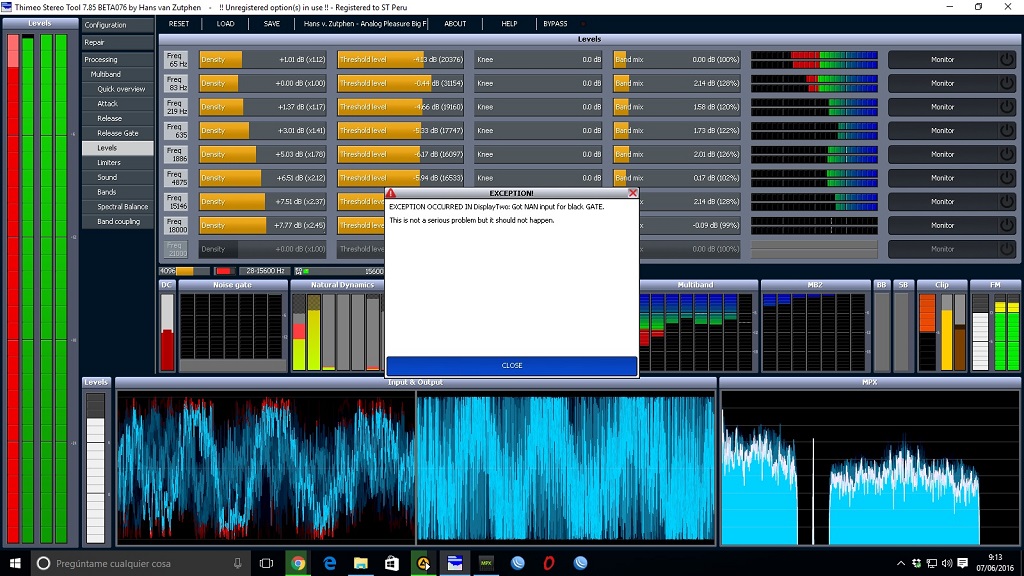Toggle the power icon on the 4875 band row
1024x576 pixels.
pos(1006,178)
